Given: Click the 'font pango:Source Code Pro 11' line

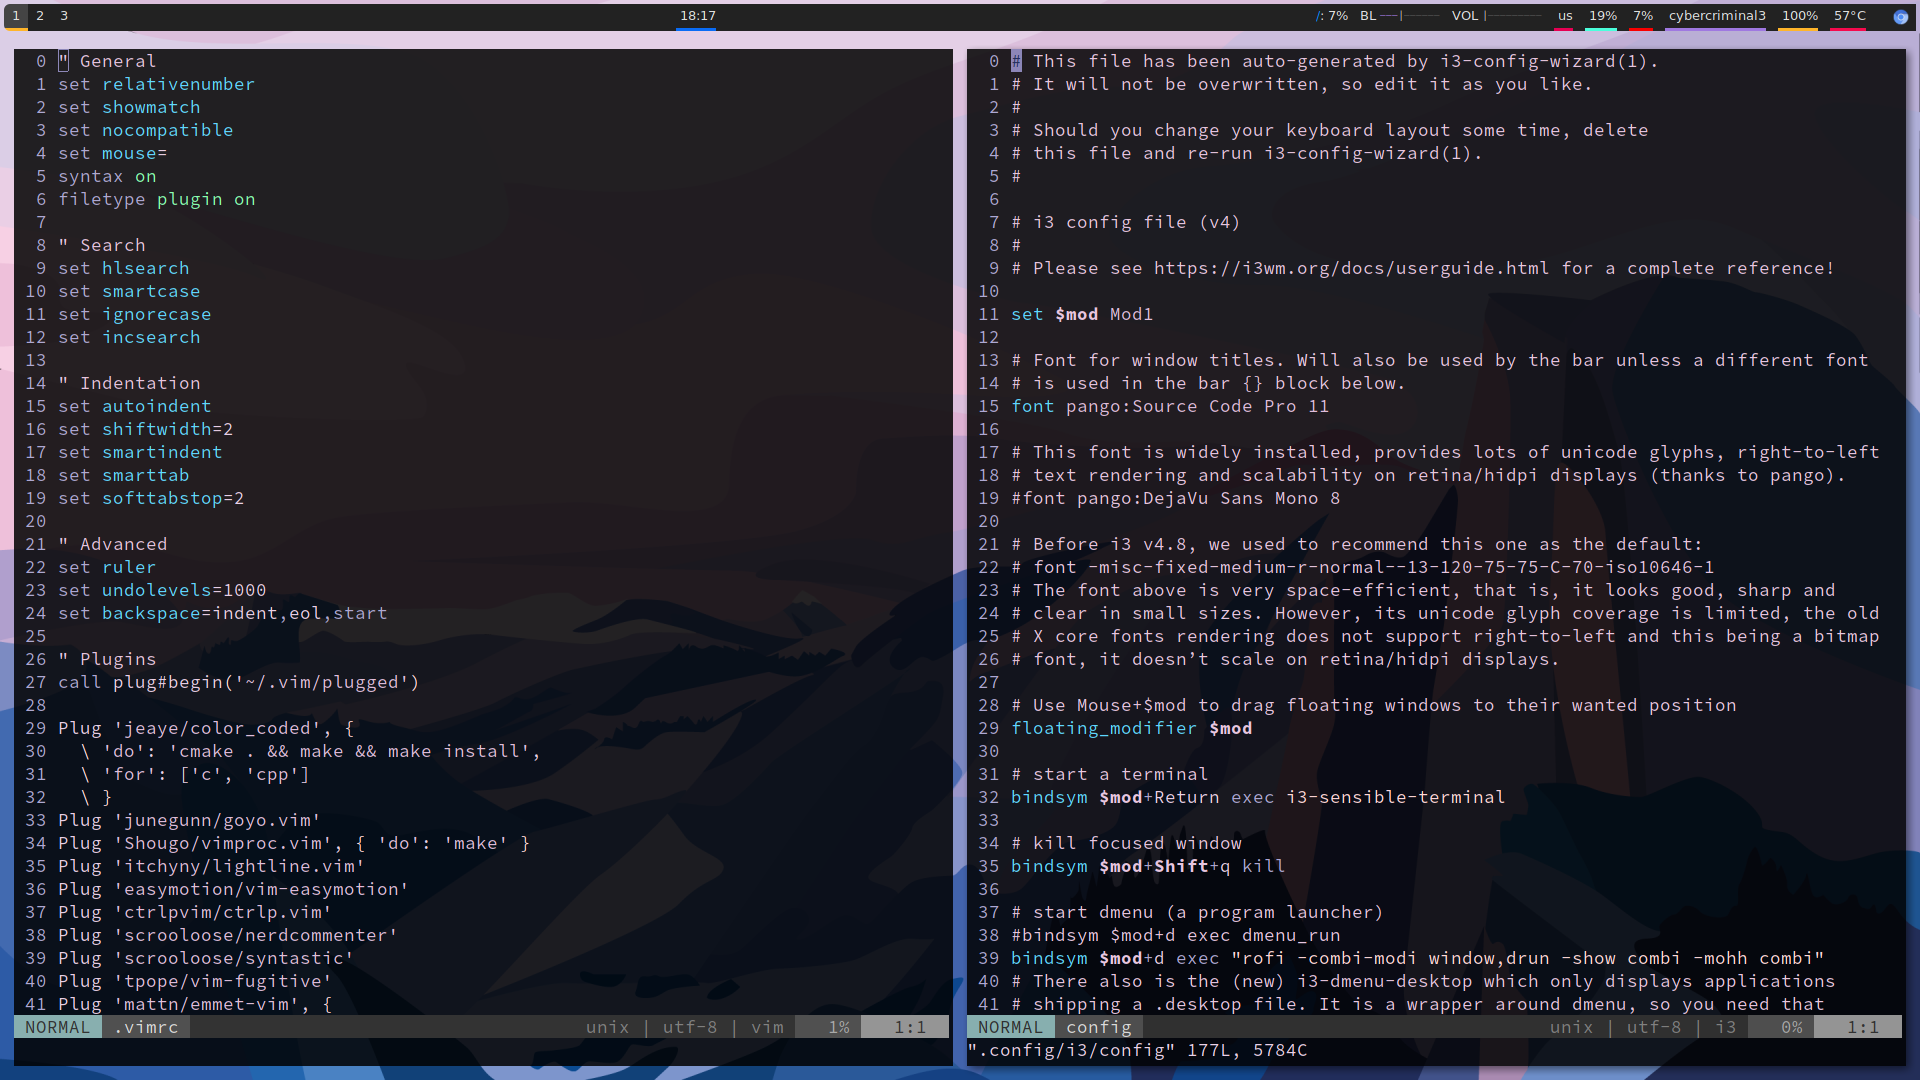Looking at the screenshot, I should [1169, 406].
